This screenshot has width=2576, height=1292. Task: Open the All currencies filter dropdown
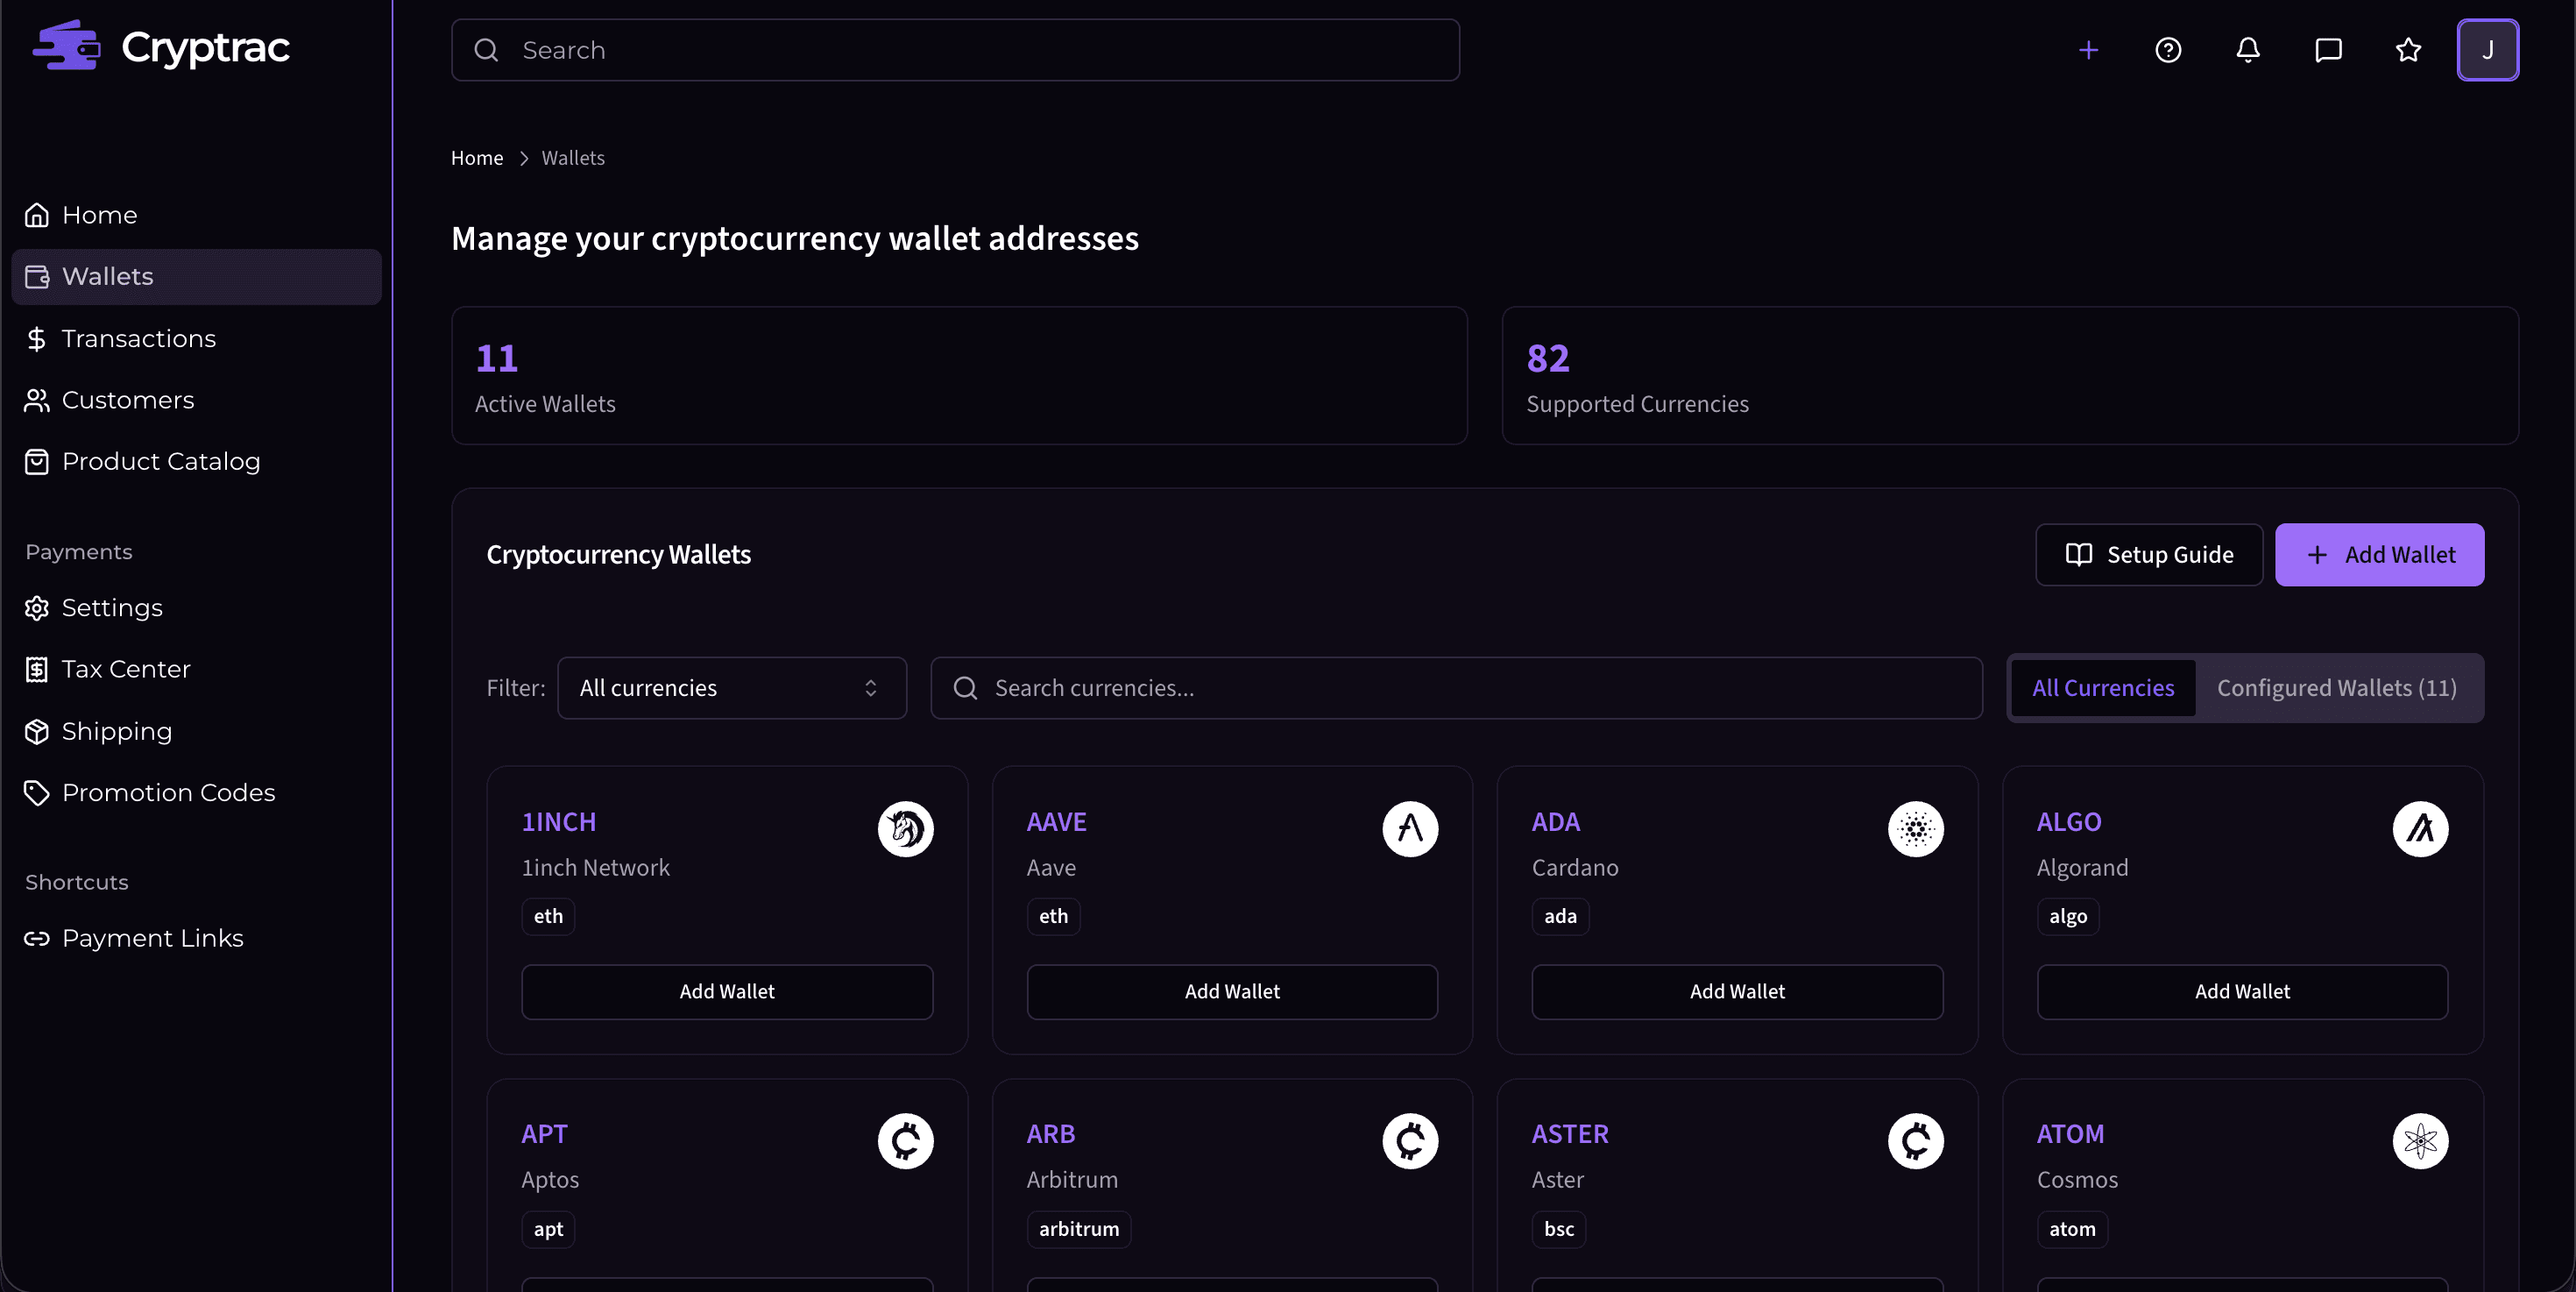click(x=731, y=688)
